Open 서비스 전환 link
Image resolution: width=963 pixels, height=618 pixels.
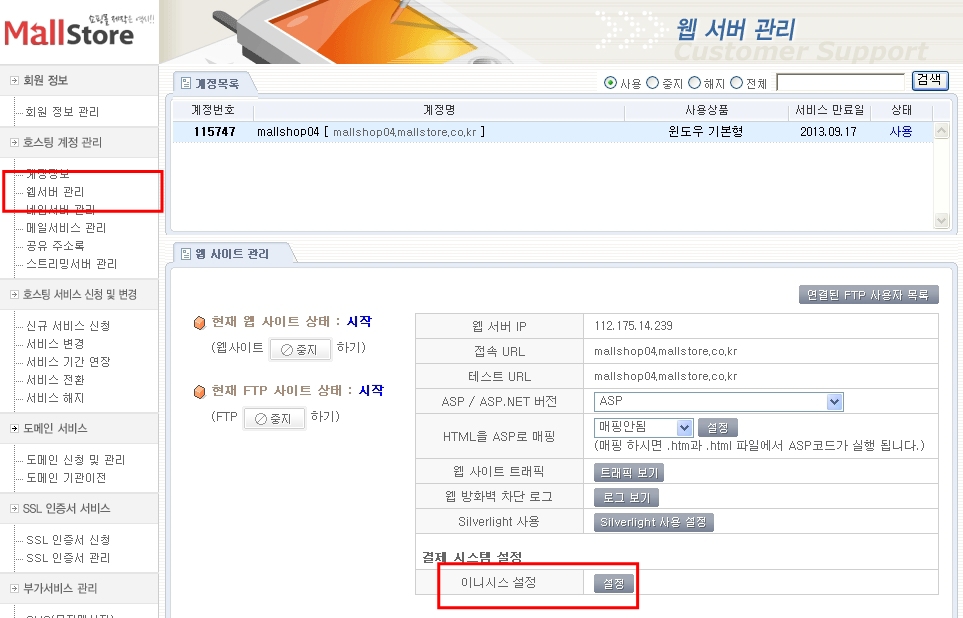[55, 380]
